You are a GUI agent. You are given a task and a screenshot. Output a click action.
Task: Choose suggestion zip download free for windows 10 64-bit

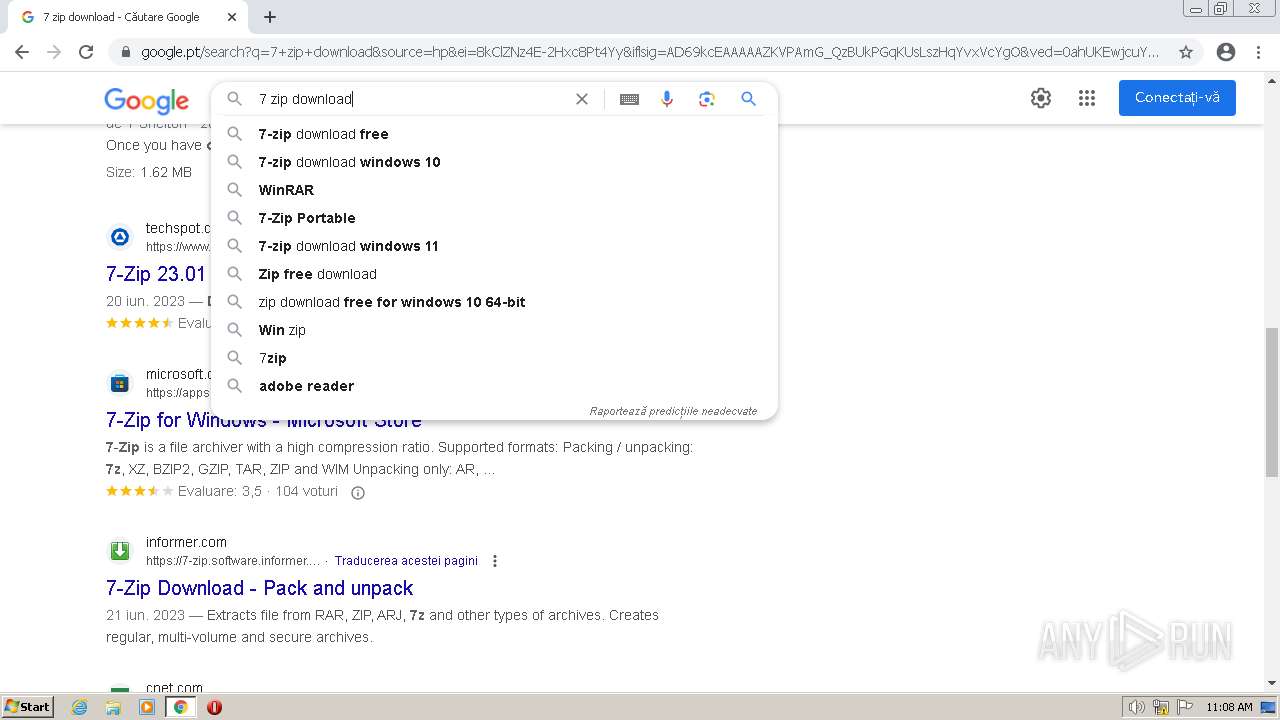click(x=494, y=302)
